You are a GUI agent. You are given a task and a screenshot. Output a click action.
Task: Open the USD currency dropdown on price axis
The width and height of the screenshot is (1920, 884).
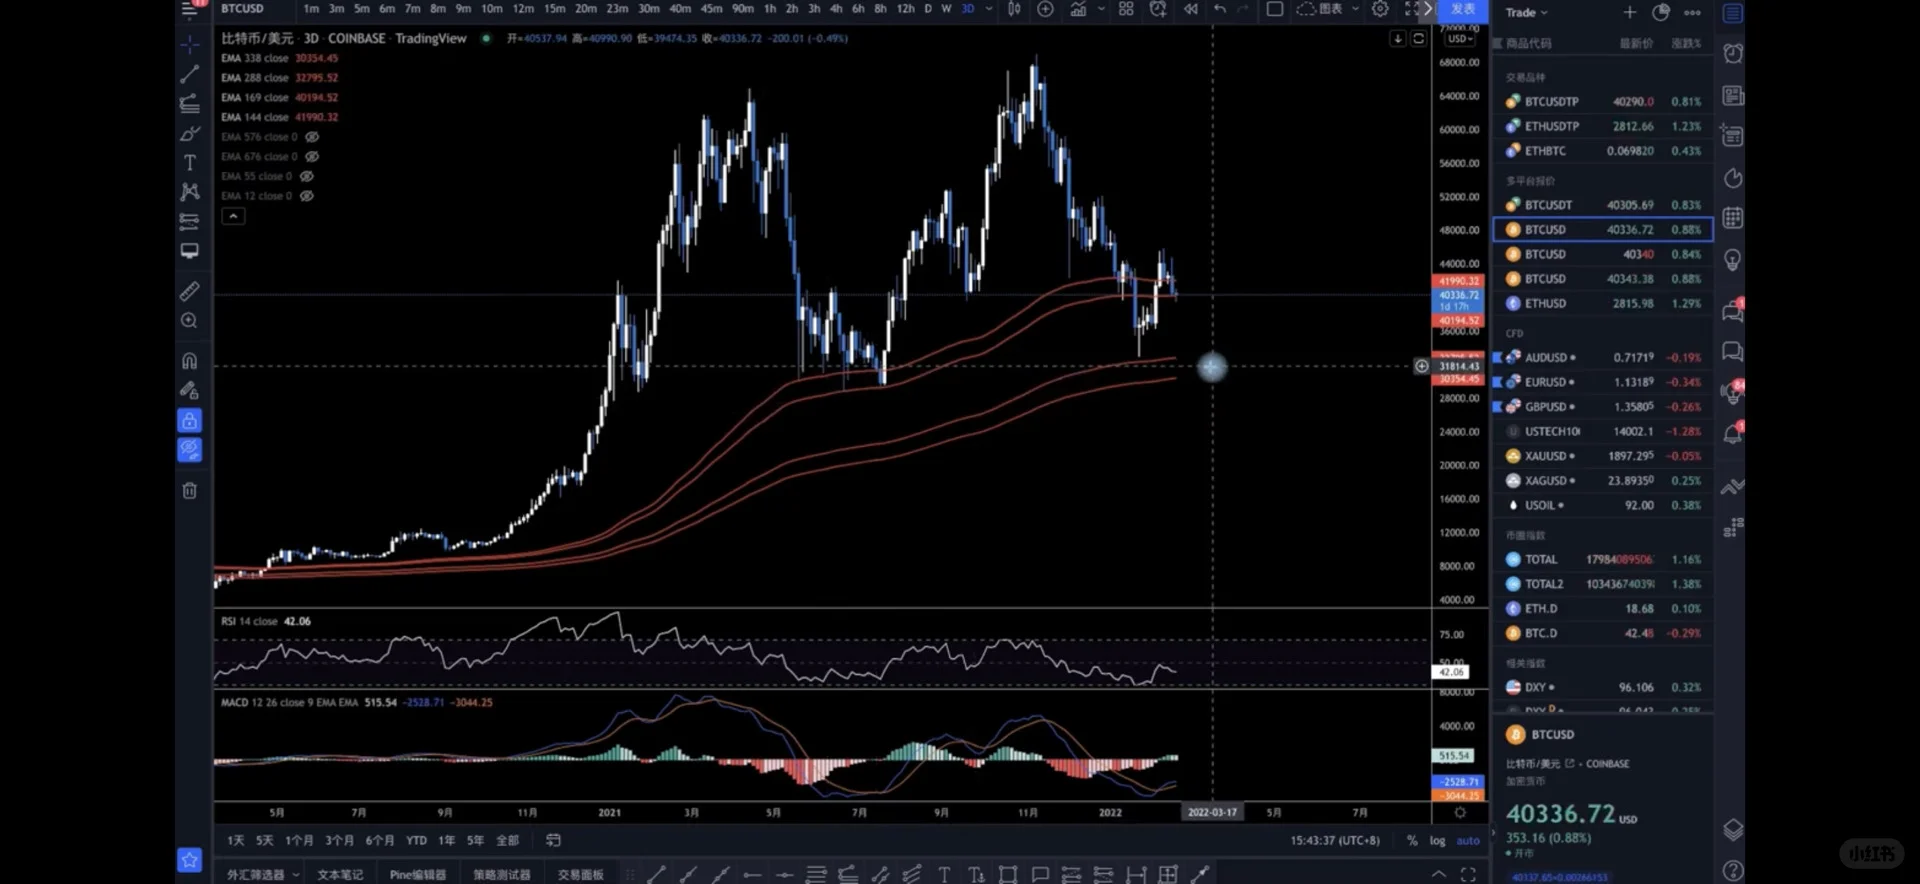click(x=1459, y=39)
